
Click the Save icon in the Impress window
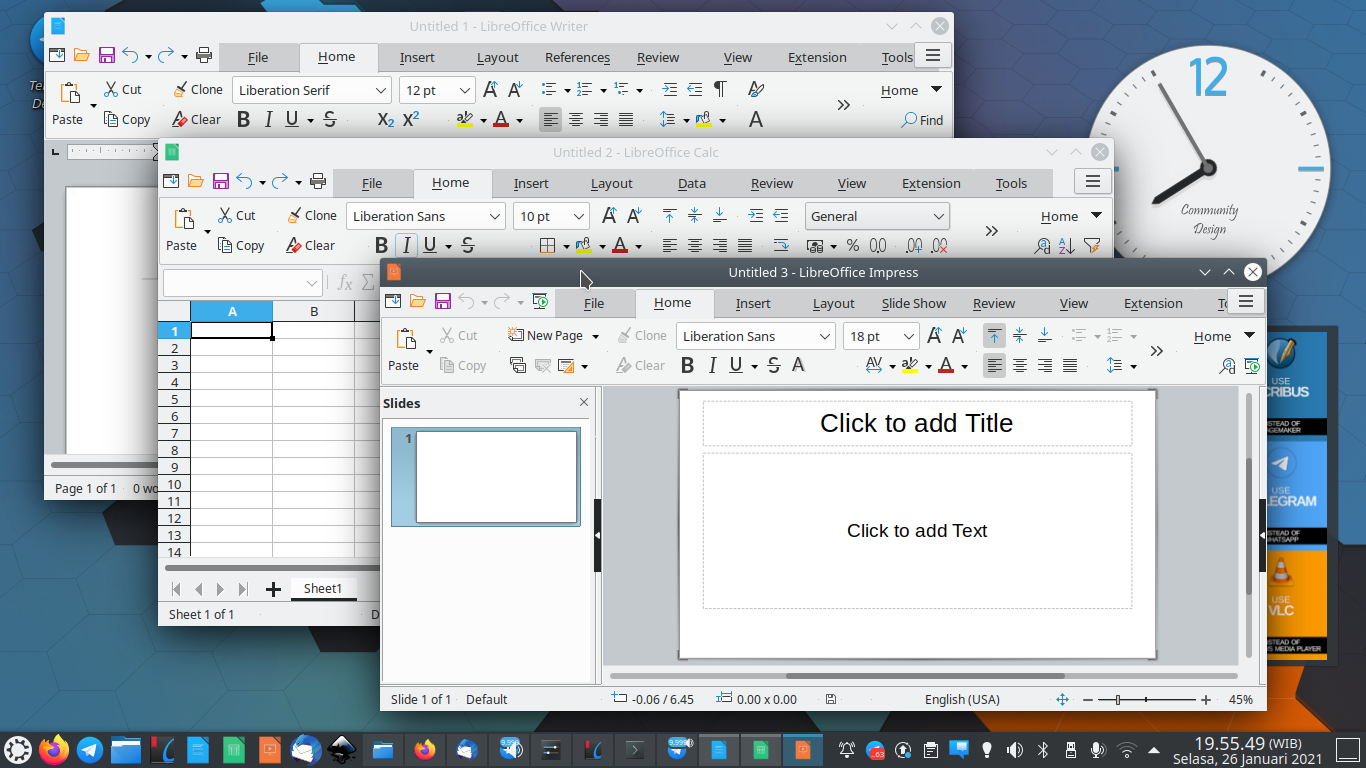click(442, 301)
